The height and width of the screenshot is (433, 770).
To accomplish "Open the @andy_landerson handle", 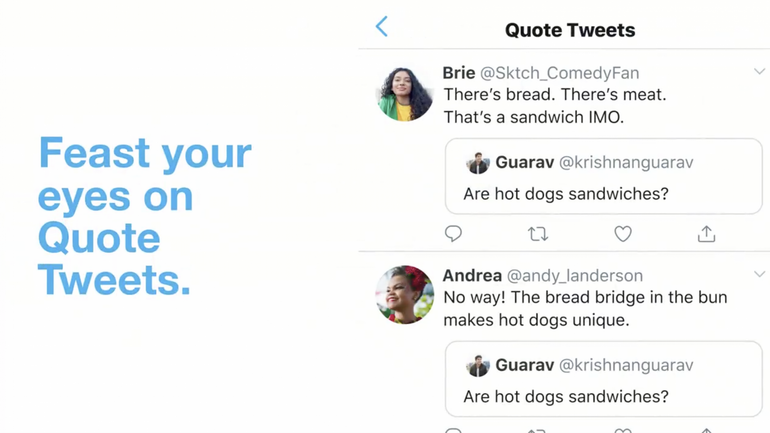I will 575,276.
